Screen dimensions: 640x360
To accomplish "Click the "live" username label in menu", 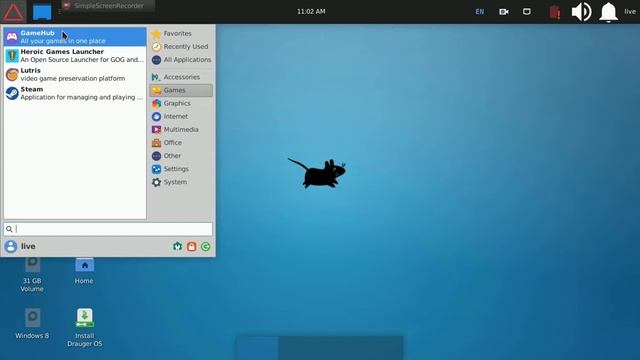I will (28, 246).
